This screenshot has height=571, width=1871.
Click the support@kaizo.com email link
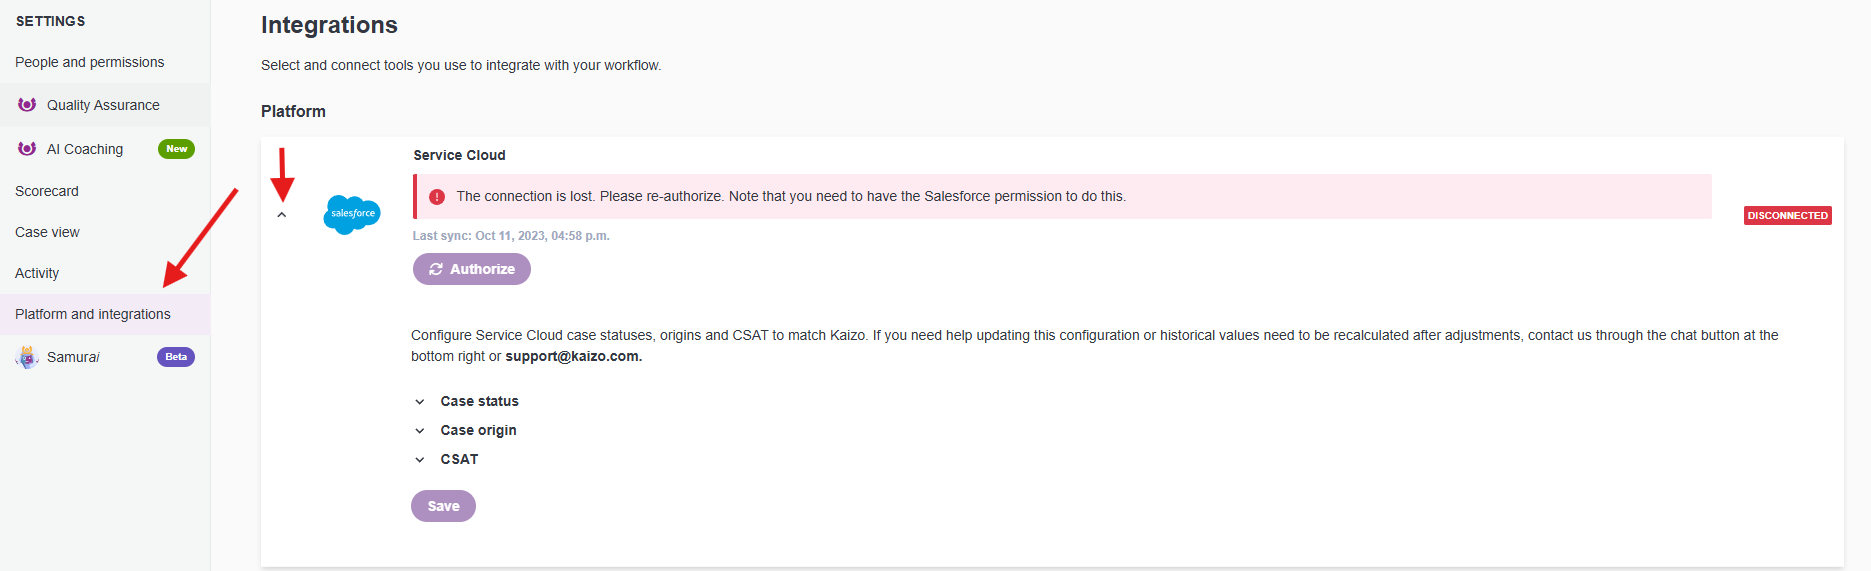573,356
